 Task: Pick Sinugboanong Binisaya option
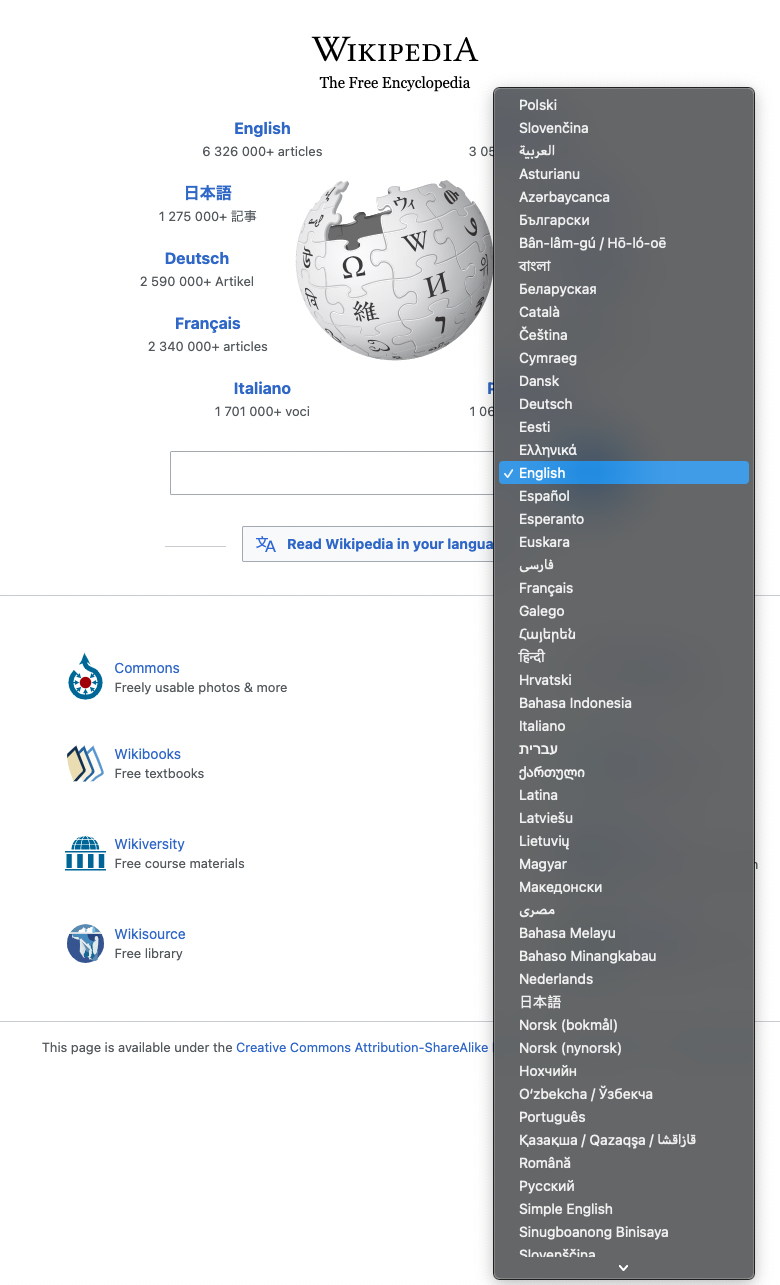coord(624,1232)
